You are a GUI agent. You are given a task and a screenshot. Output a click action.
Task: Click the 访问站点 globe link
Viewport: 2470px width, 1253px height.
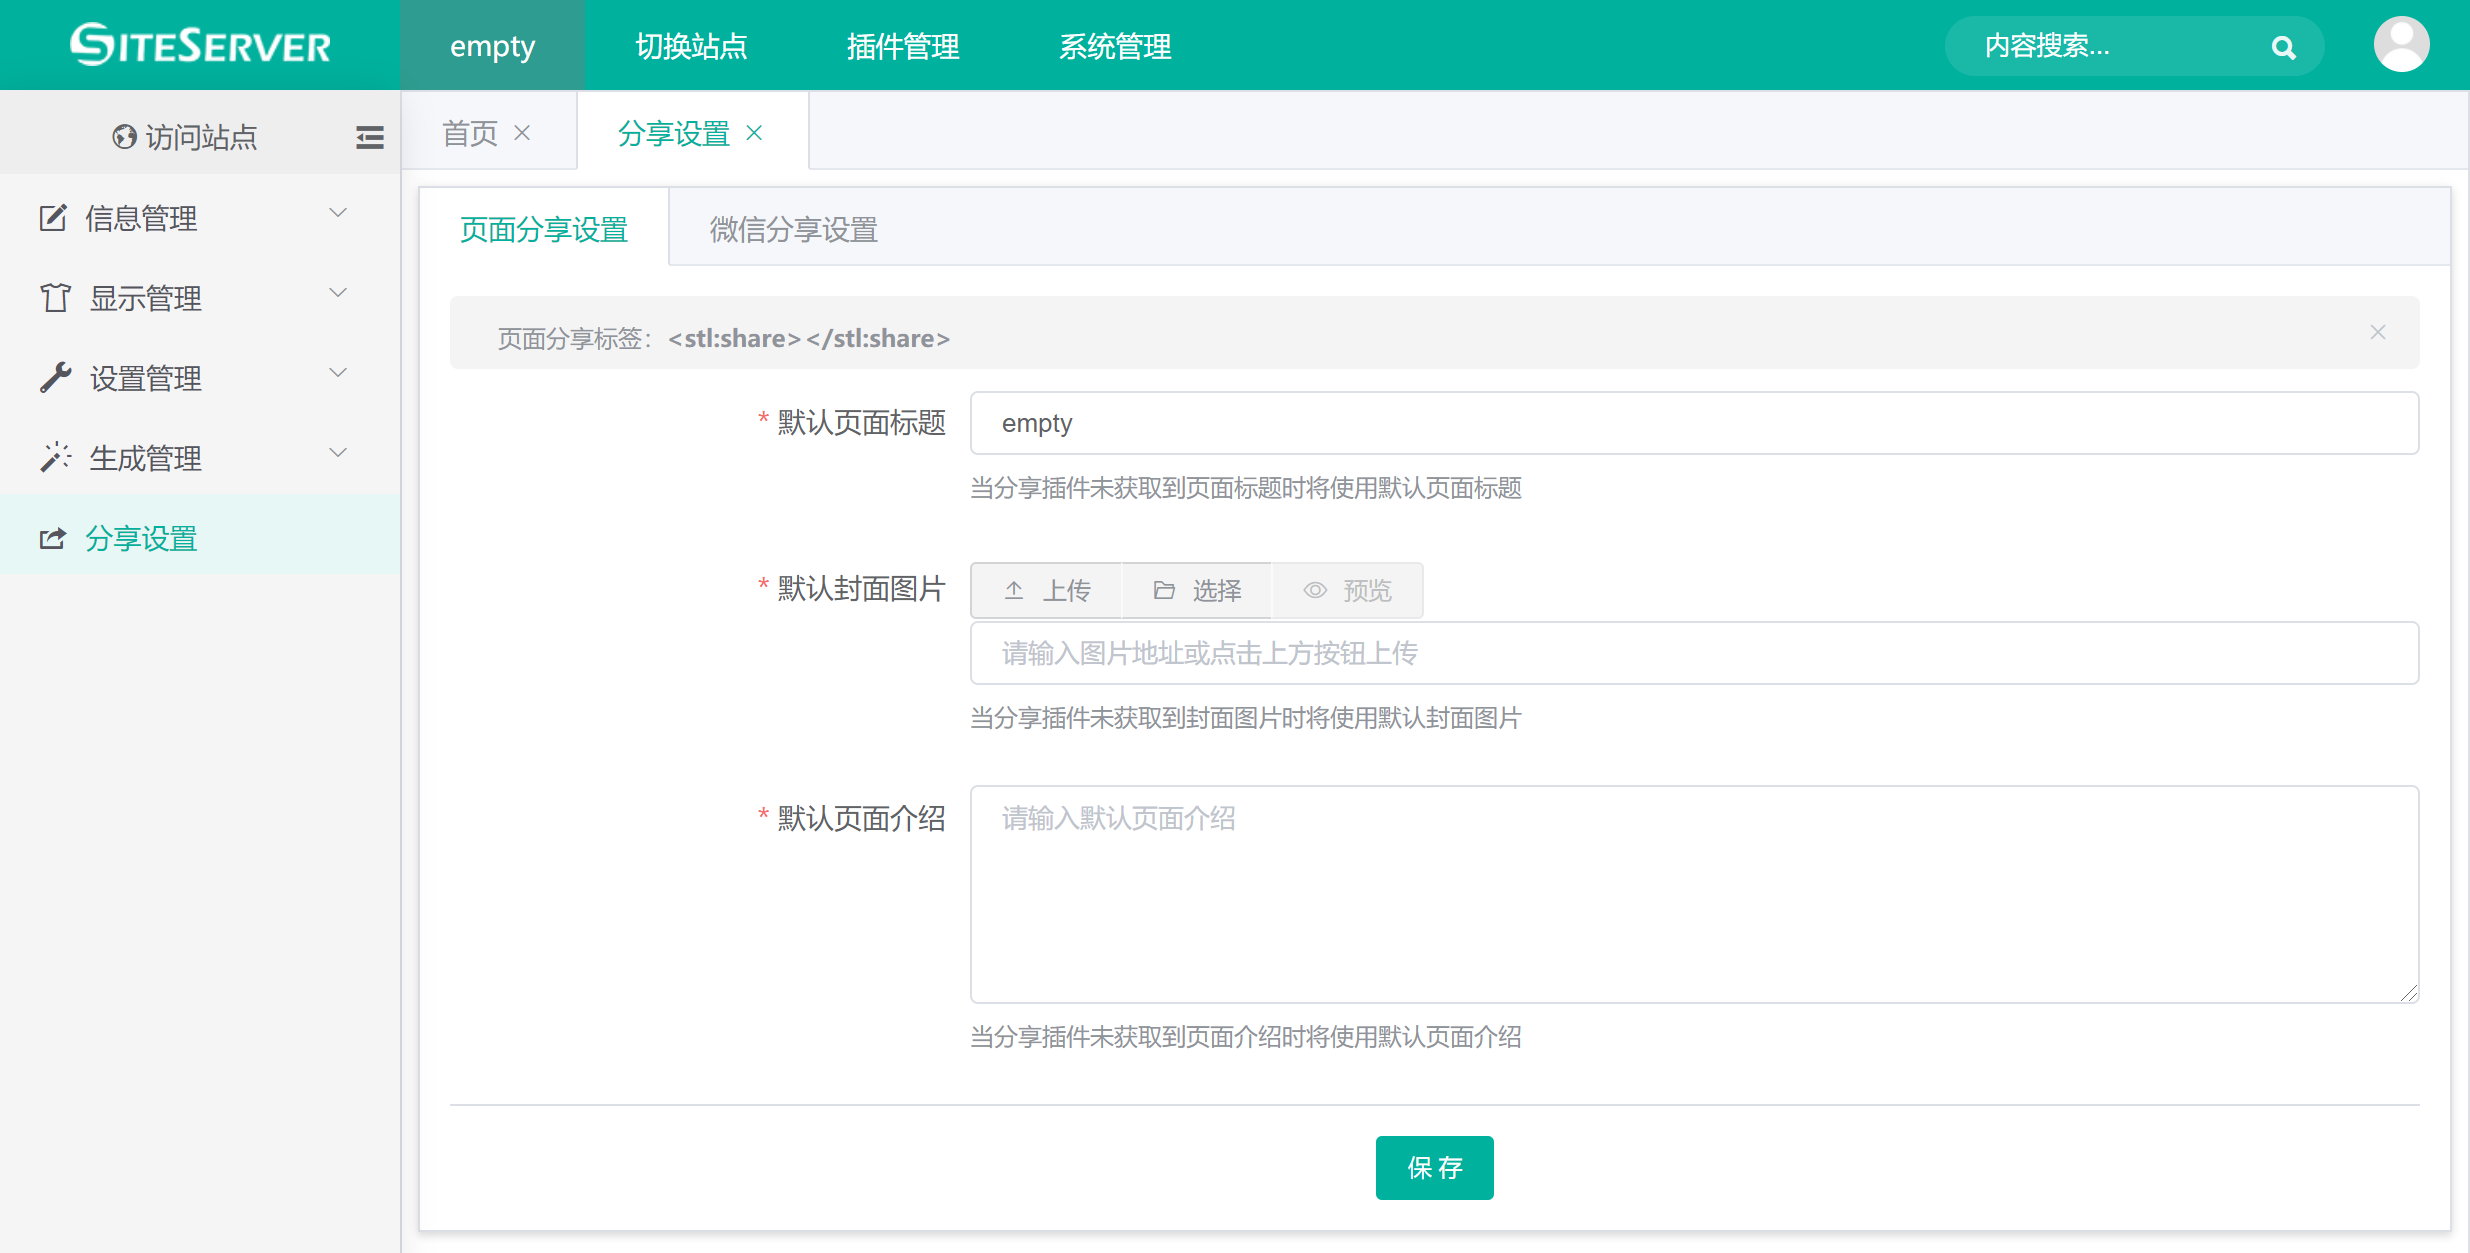(x=185, y=137)
